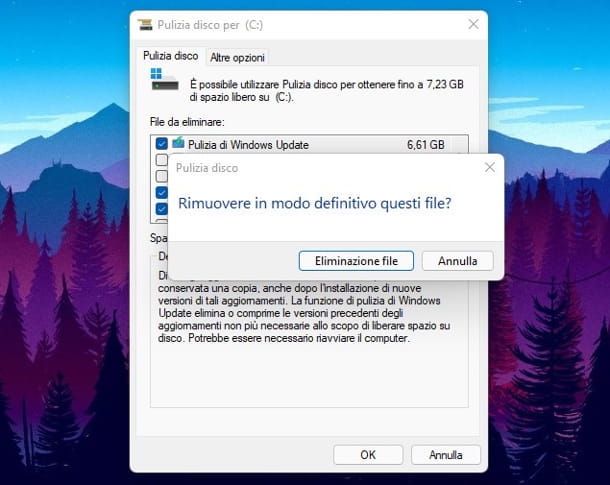The height and width of the screenshot is (485, 610).
Task: Switch to the Altre opzioni tab
Action: [237, 58]
